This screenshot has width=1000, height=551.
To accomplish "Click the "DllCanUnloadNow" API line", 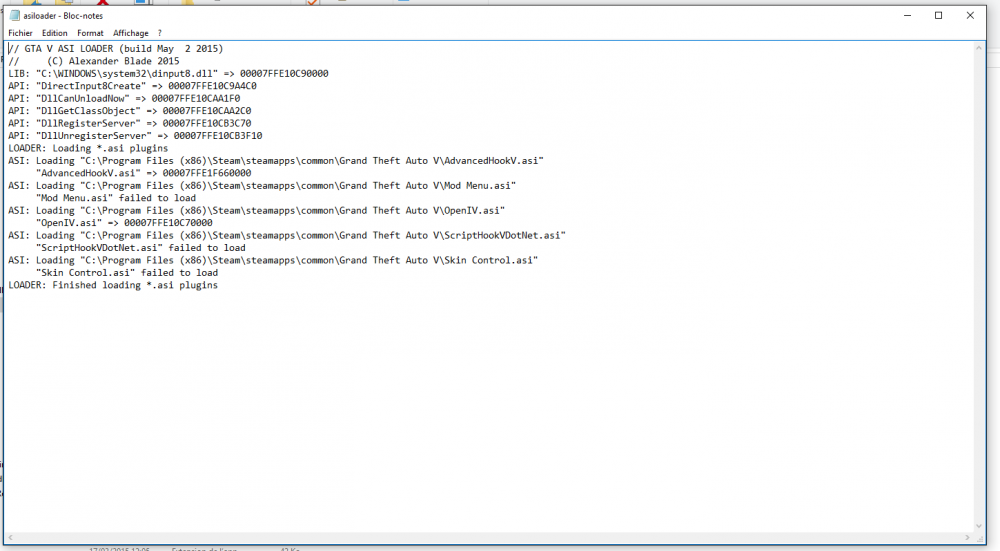I will point(124,98).
